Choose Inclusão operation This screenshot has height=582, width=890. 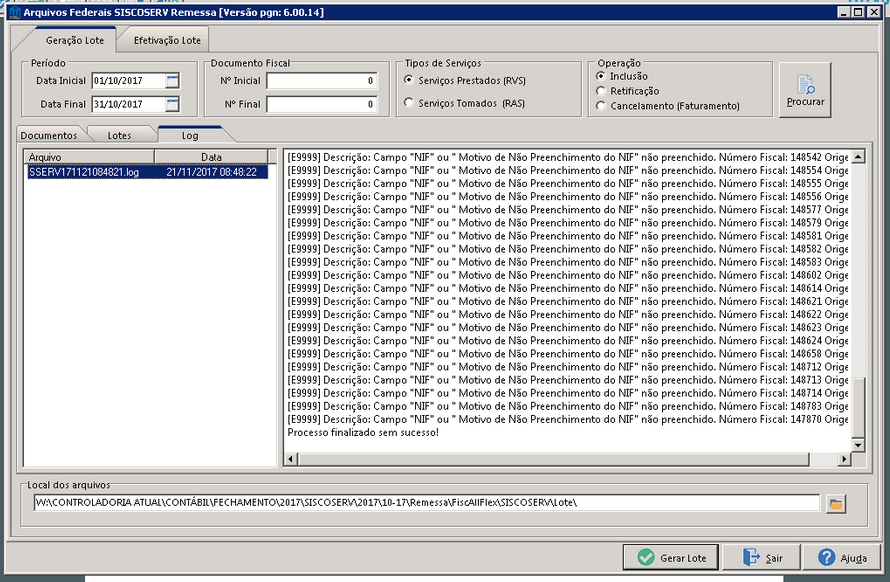(x=622, y=76)
